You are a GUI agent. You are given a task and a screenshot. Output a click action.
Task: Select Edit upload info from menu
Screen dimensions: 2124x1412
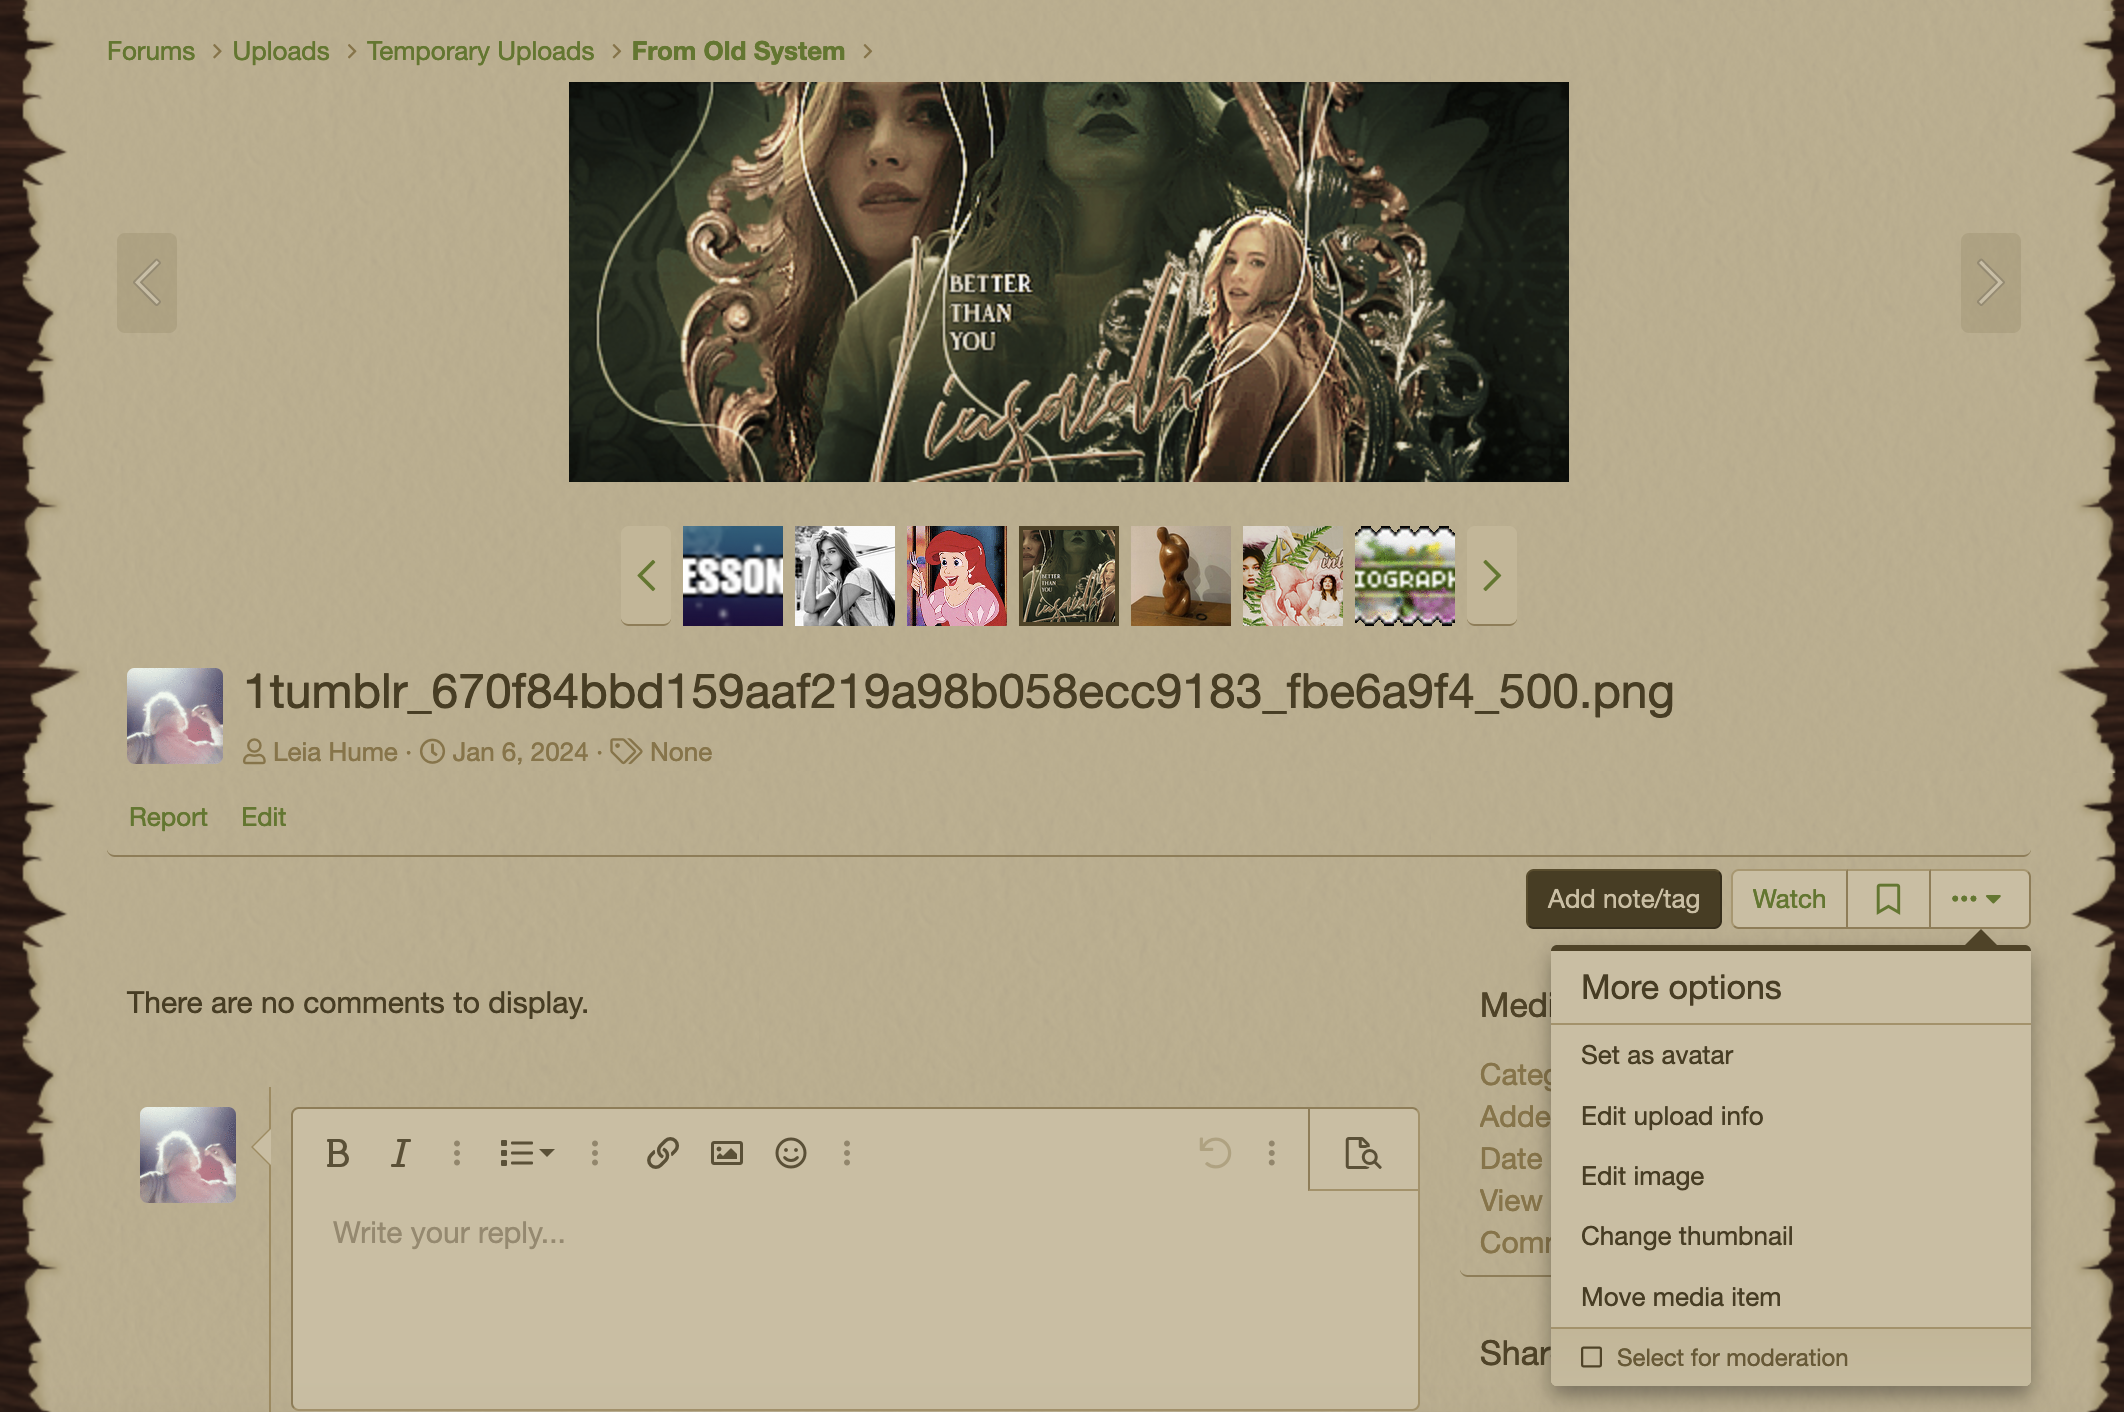tap(1672, 1116)
